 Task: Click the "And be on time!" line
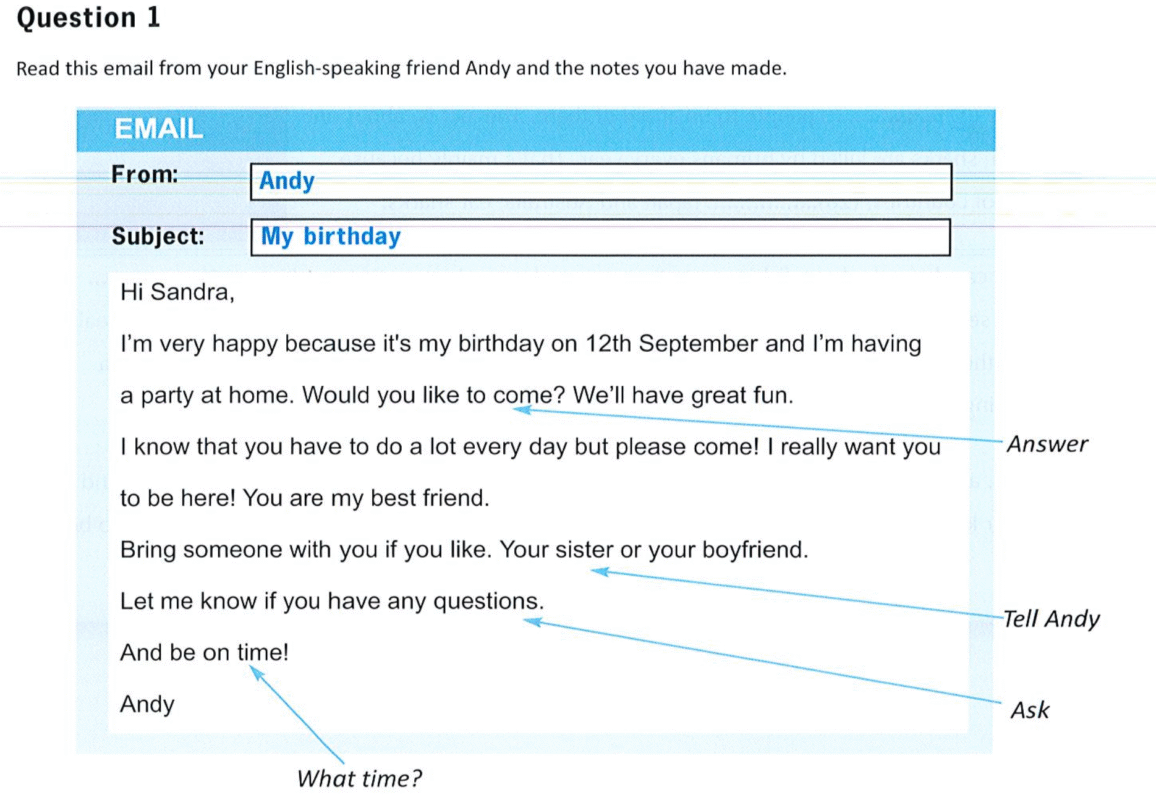point(204,653)
